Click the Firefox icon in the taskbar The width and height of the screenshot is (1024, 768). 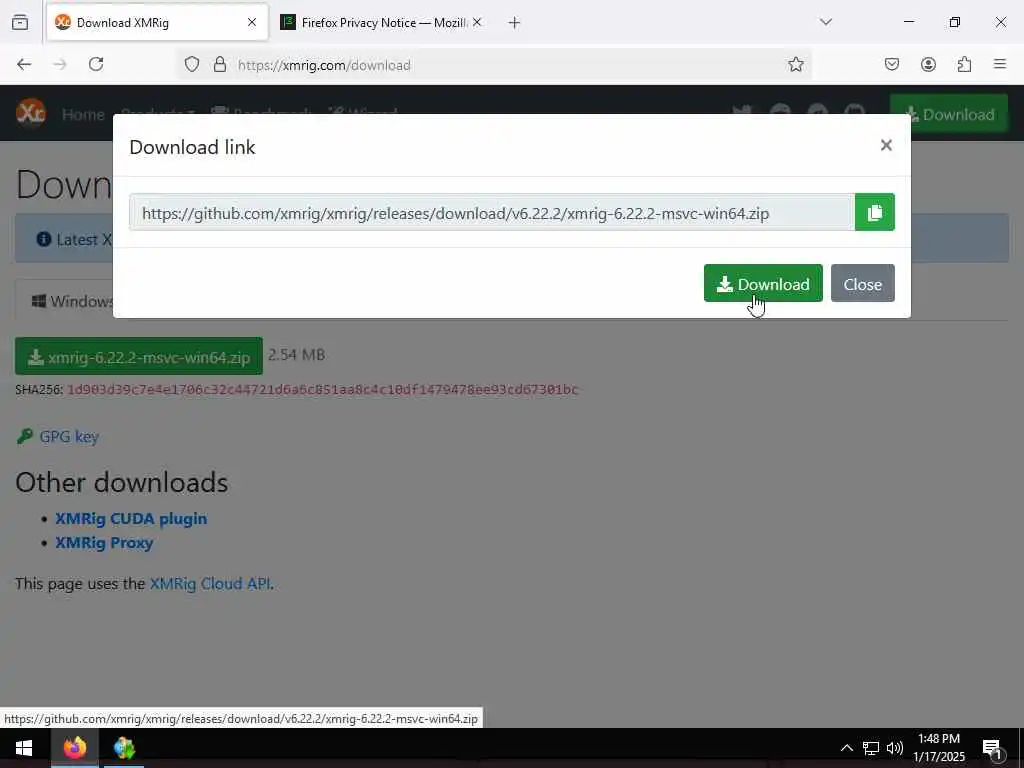[74, 748]
